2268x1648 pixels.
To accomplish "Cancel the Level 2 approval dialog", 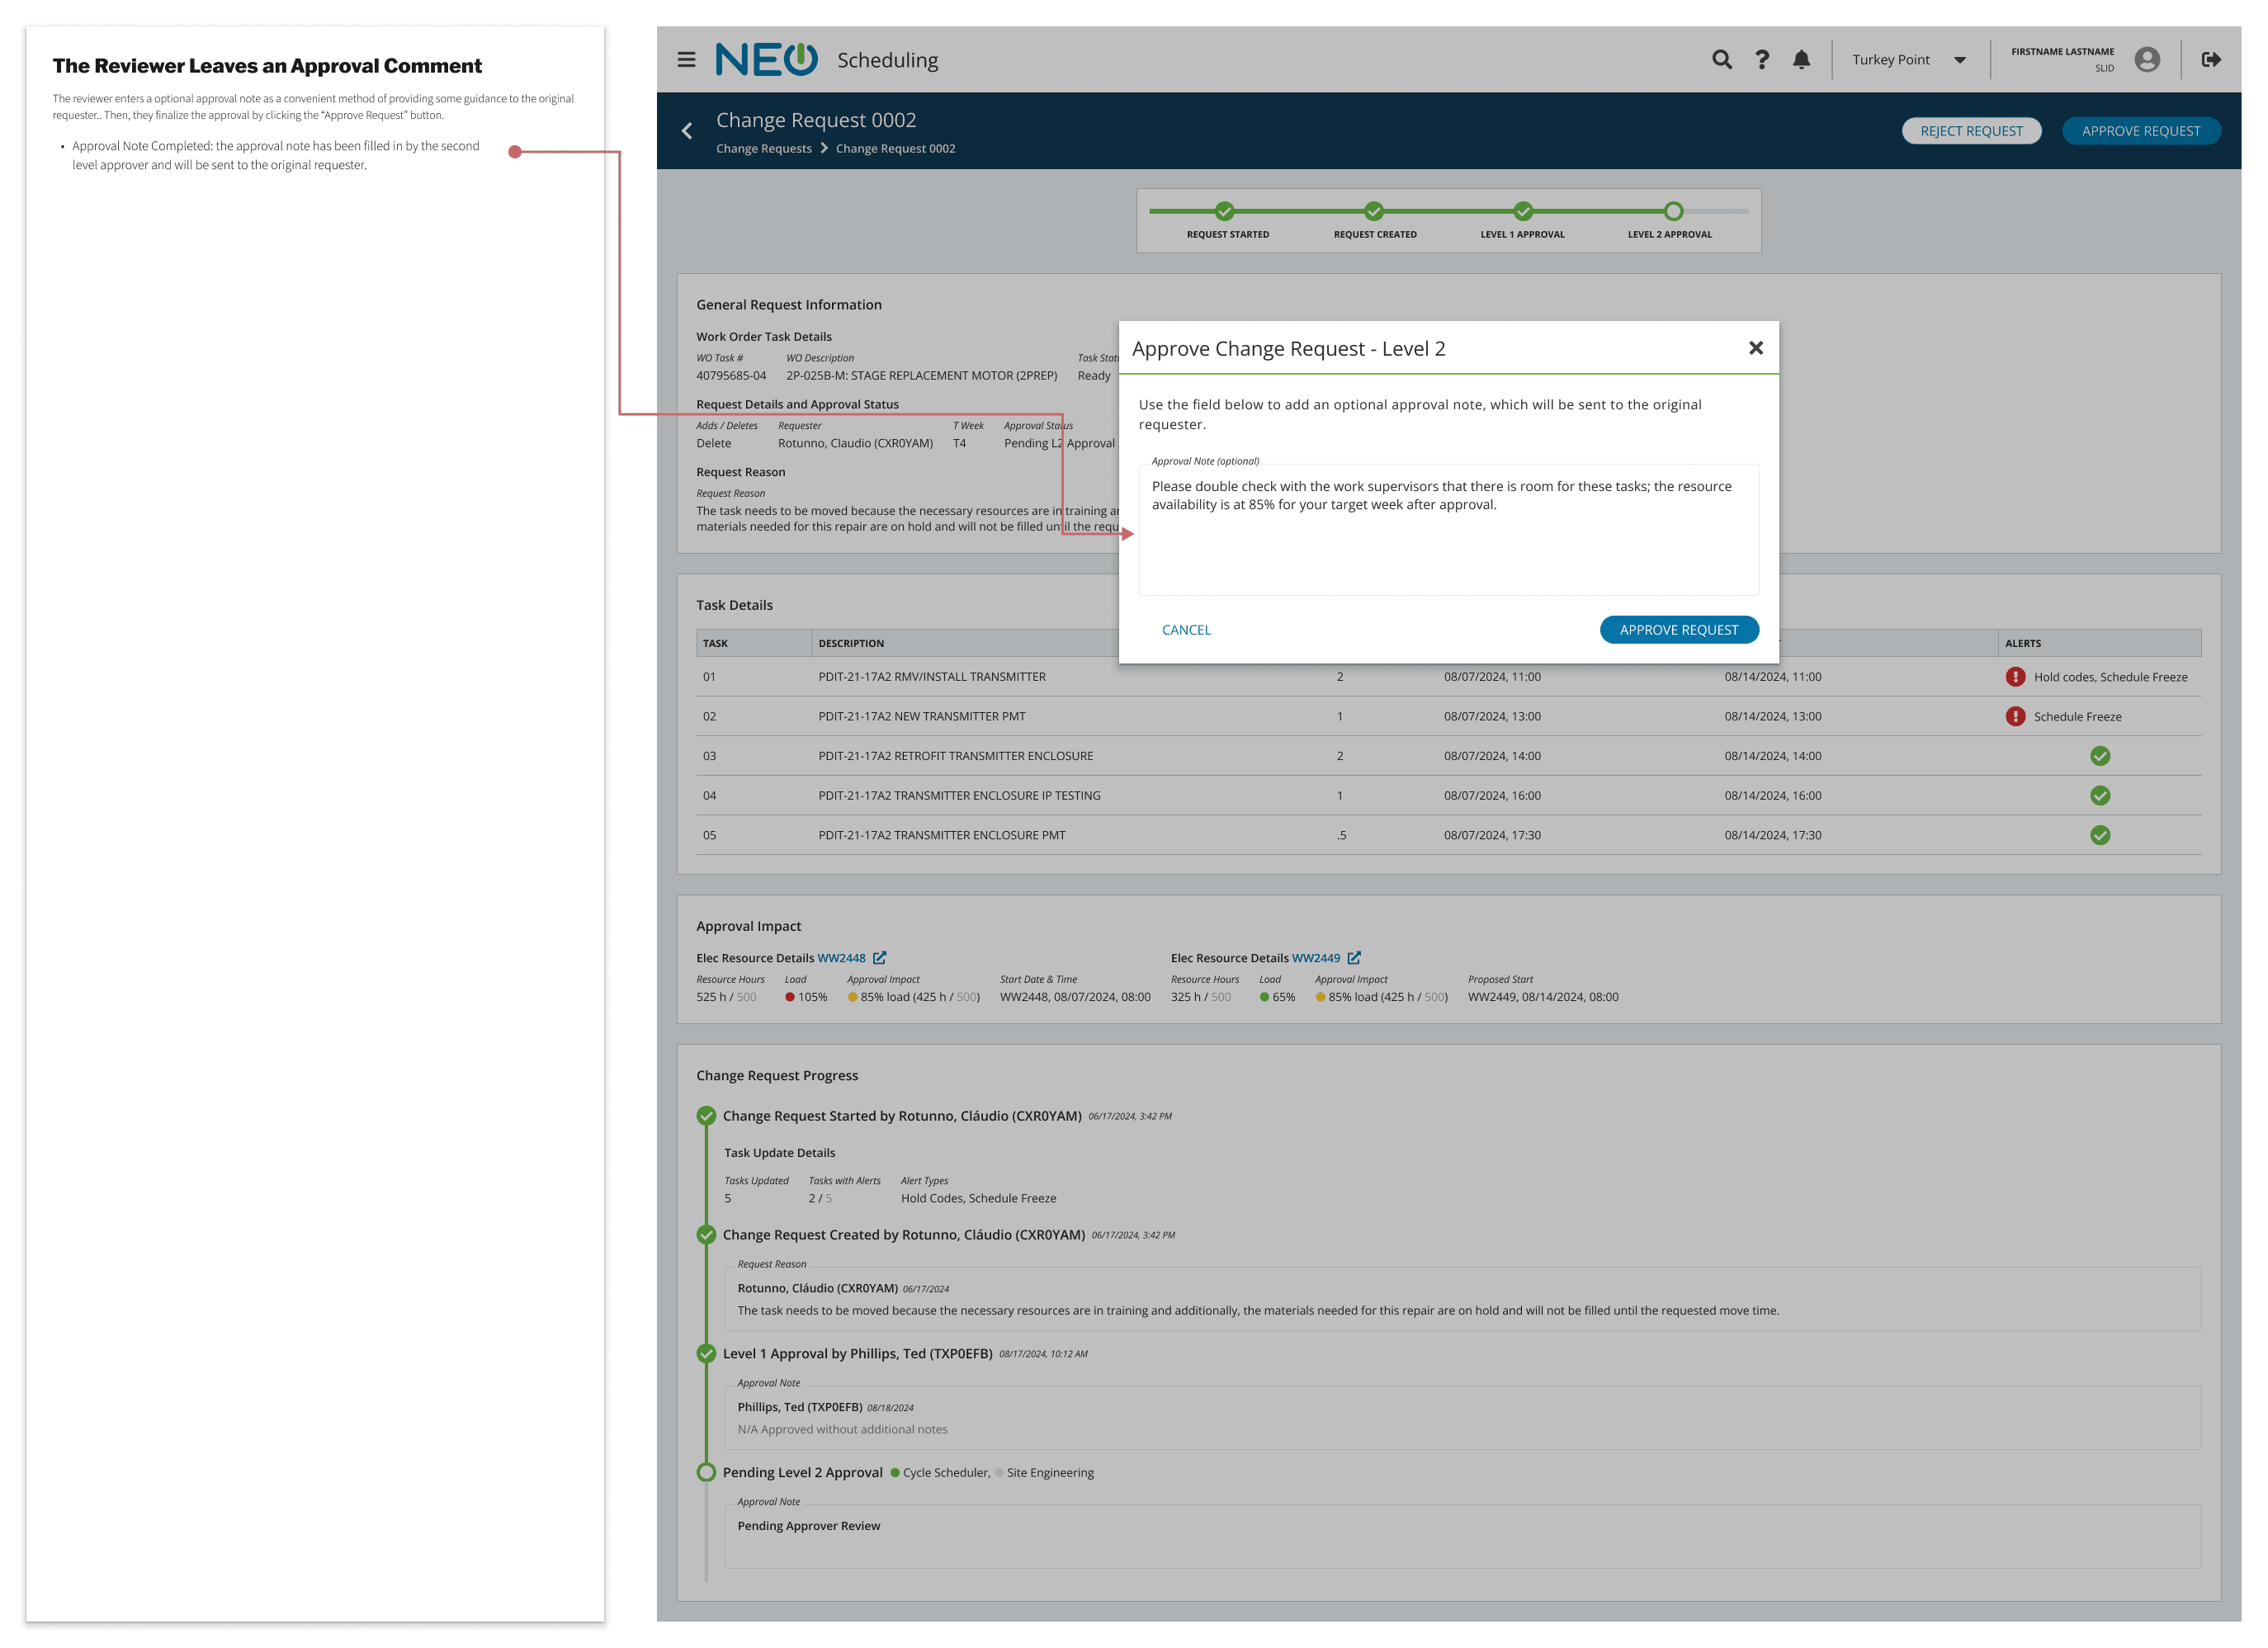I will tap(1186, 630).
